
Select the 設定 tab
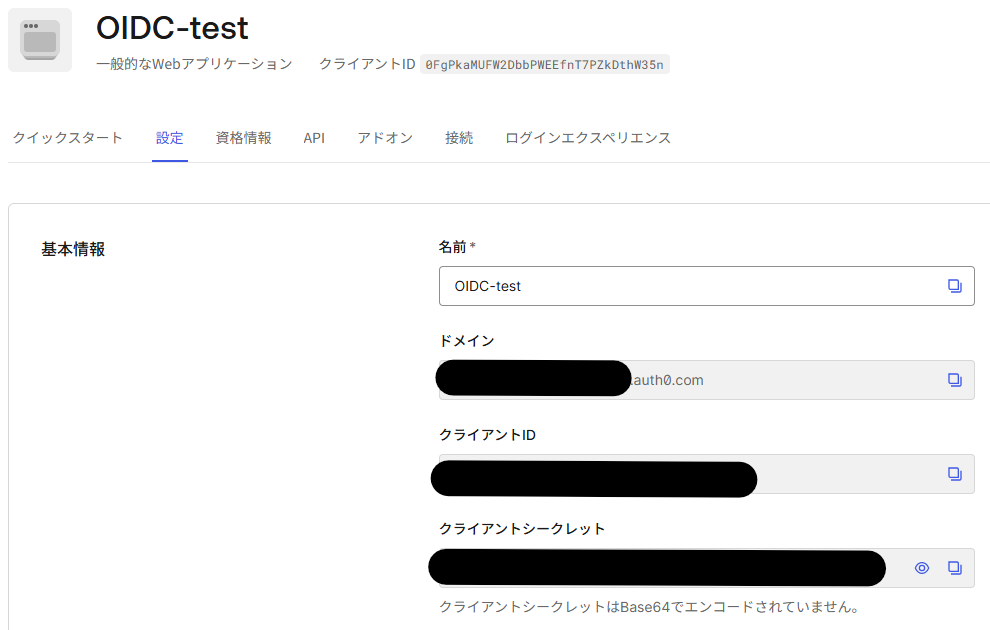click(x=169, y=138)
